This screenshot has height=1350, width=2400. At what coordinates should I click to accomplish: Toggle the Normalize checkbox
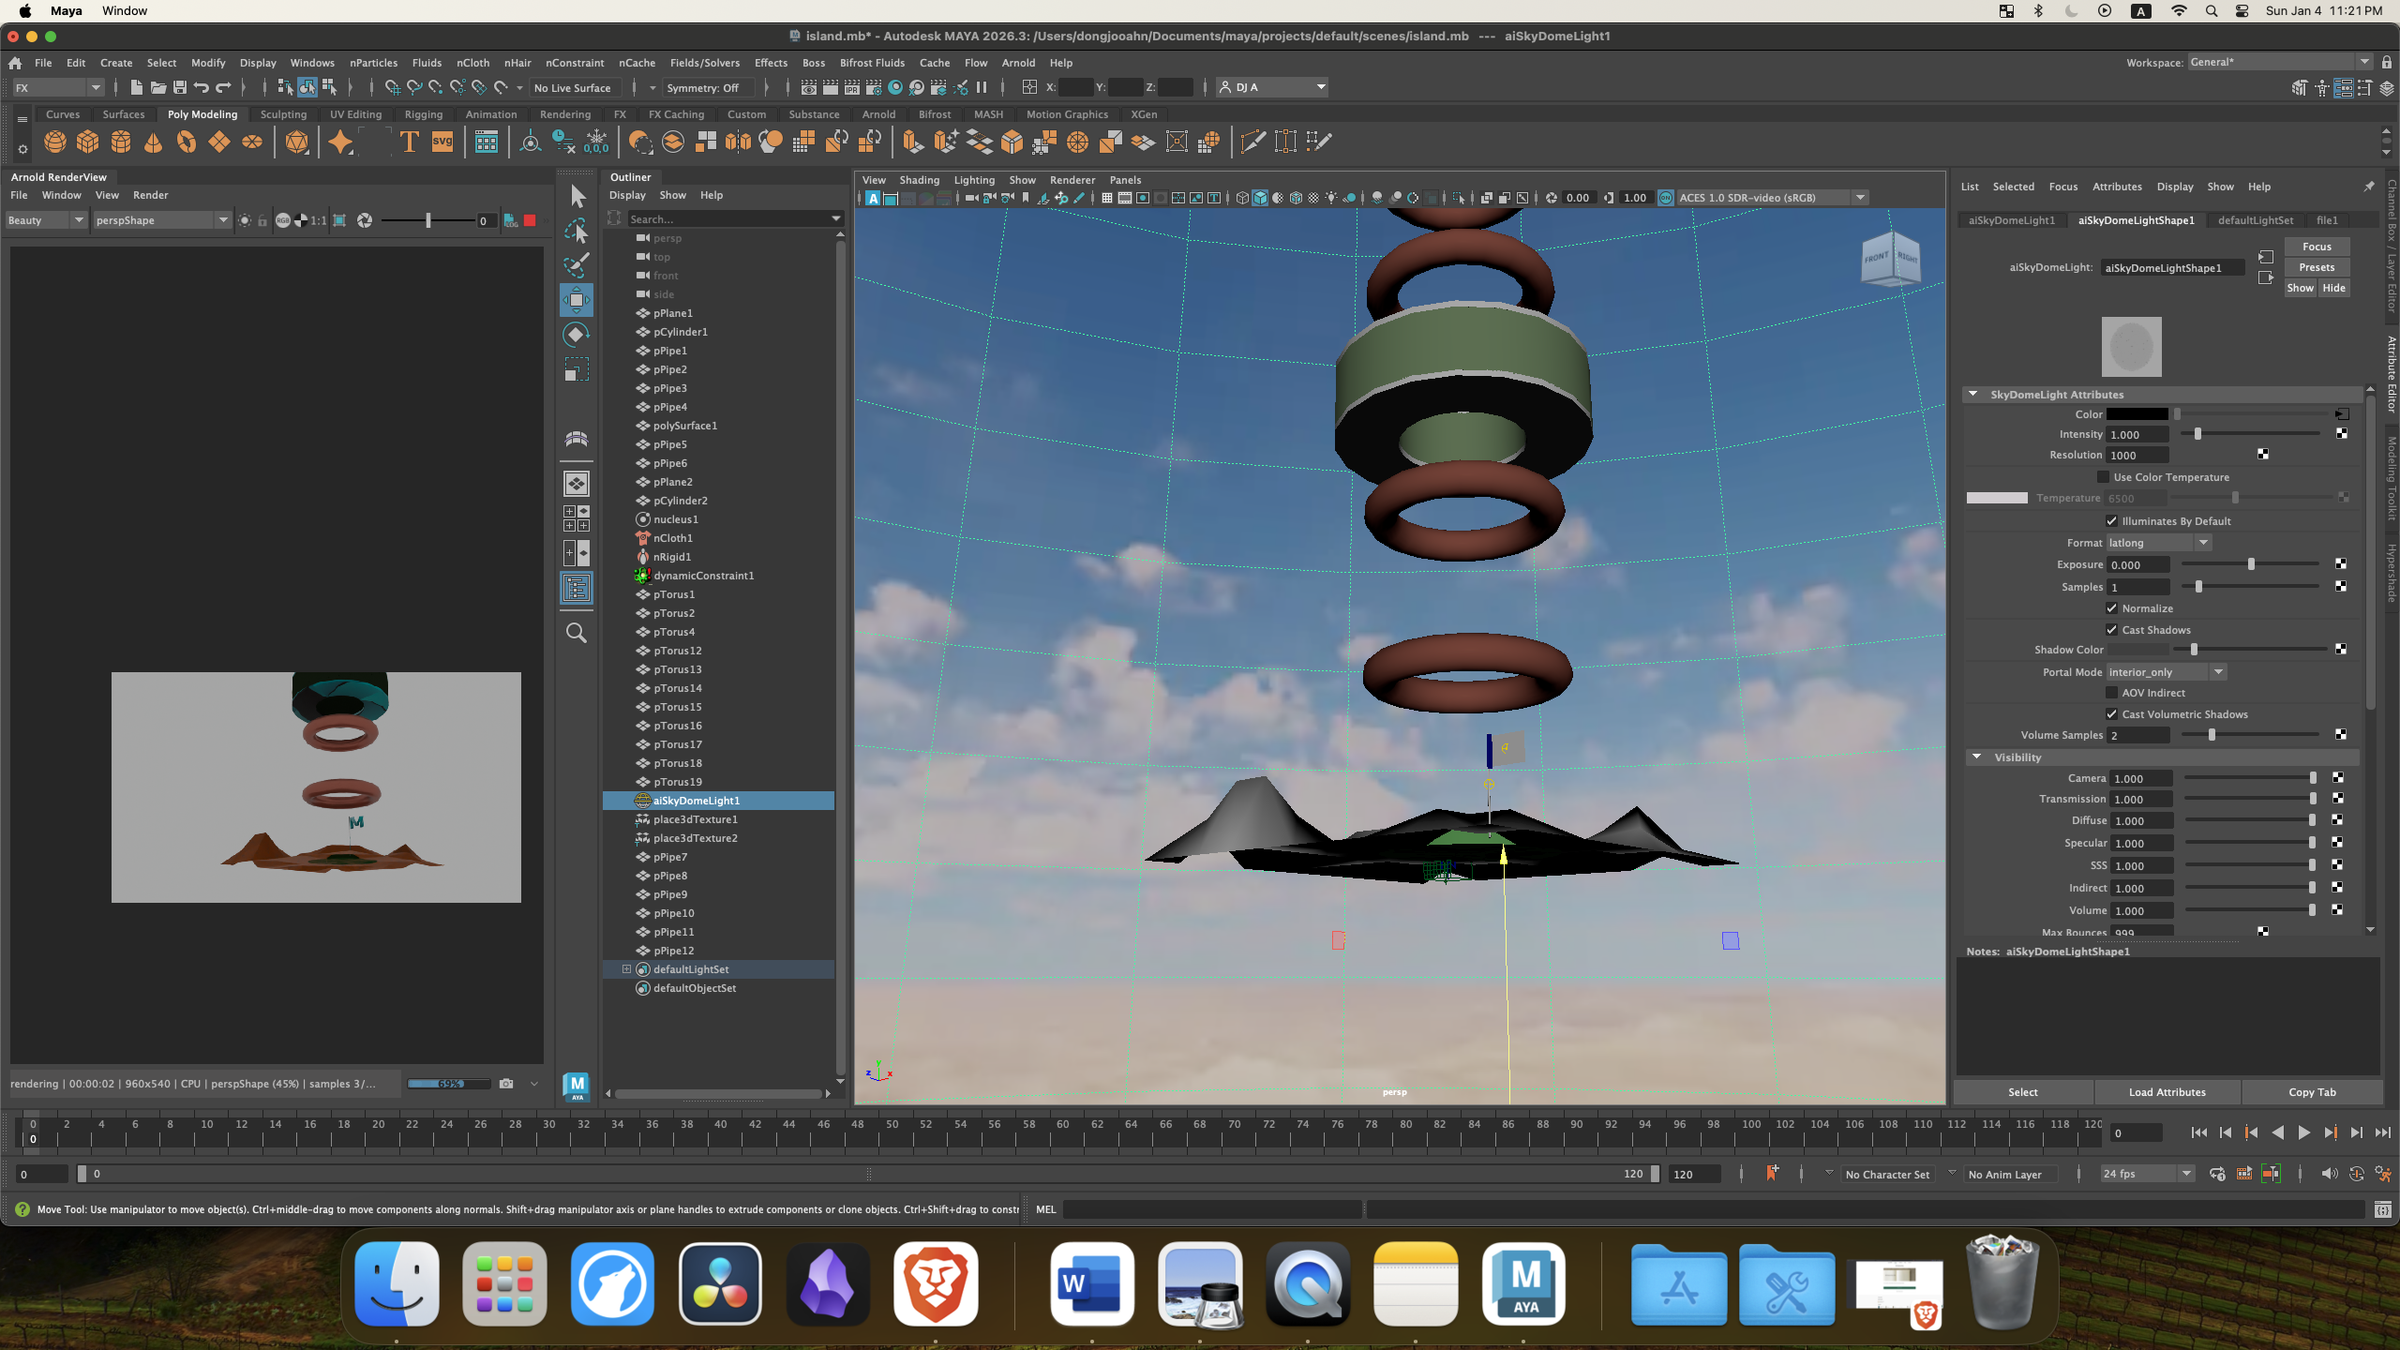tap(2112, 608)
